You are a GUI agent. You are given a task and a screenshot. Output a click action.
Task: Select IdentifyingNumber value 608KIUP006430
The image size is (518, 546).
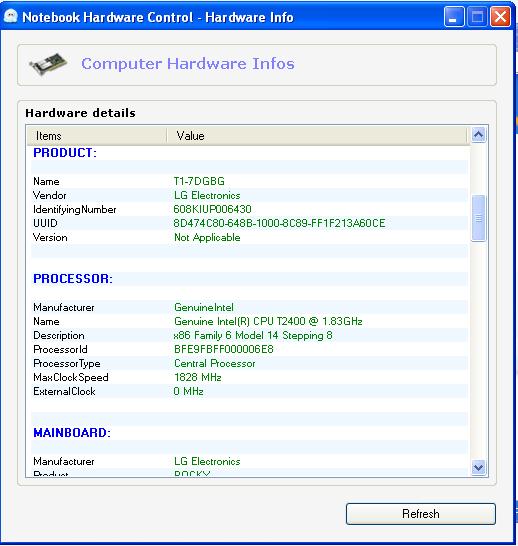pos(212,209)
